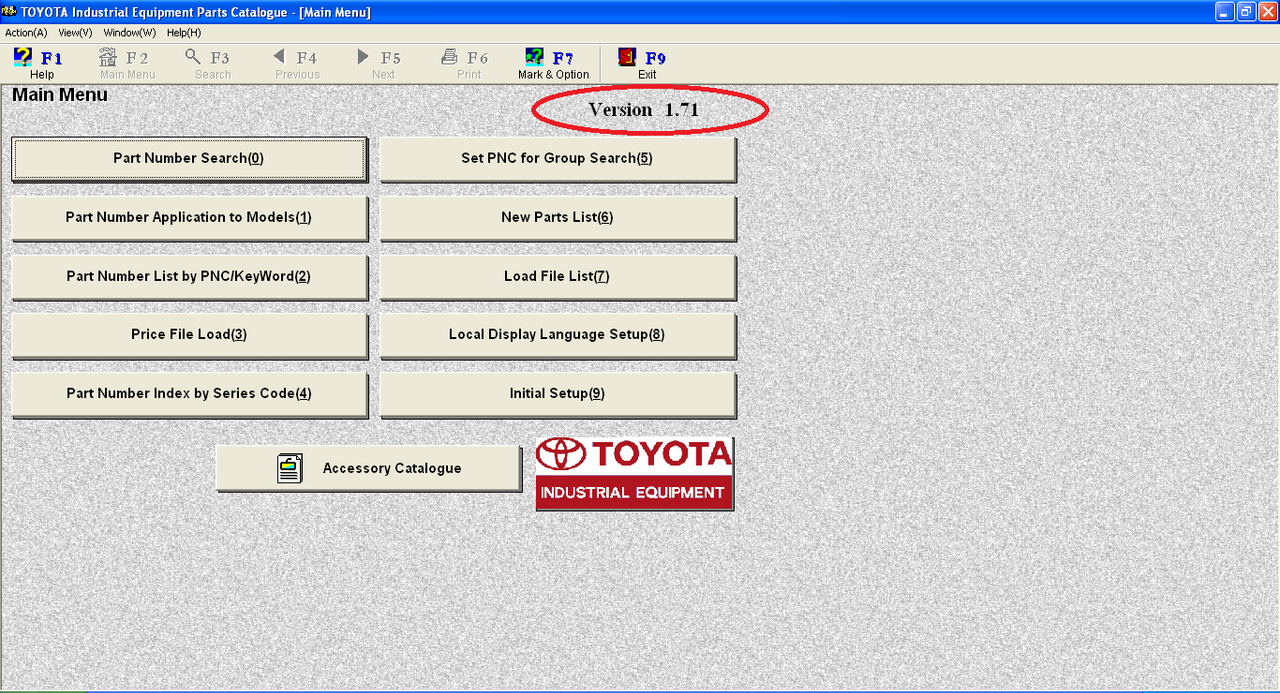1280x693 pixels.
Task: Open the New Parts List(6)
Action: pos(557,218)
